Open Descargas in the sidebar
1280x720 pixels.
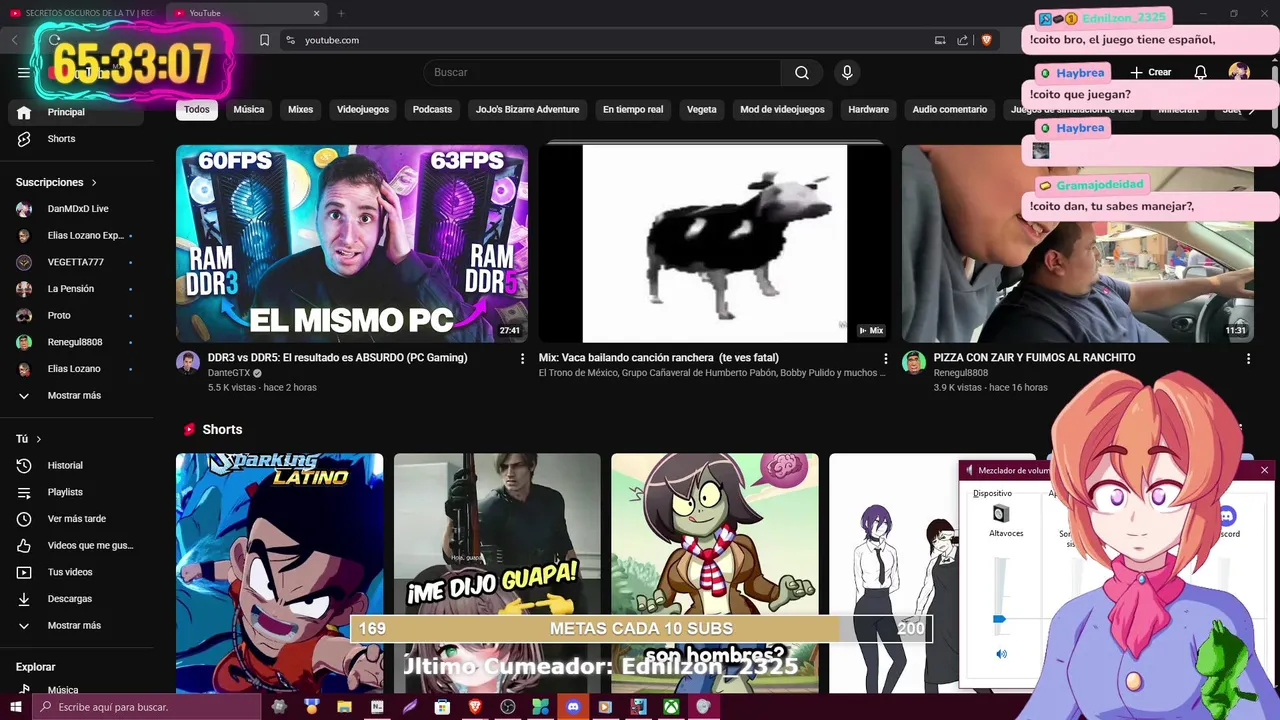point(76,599)
